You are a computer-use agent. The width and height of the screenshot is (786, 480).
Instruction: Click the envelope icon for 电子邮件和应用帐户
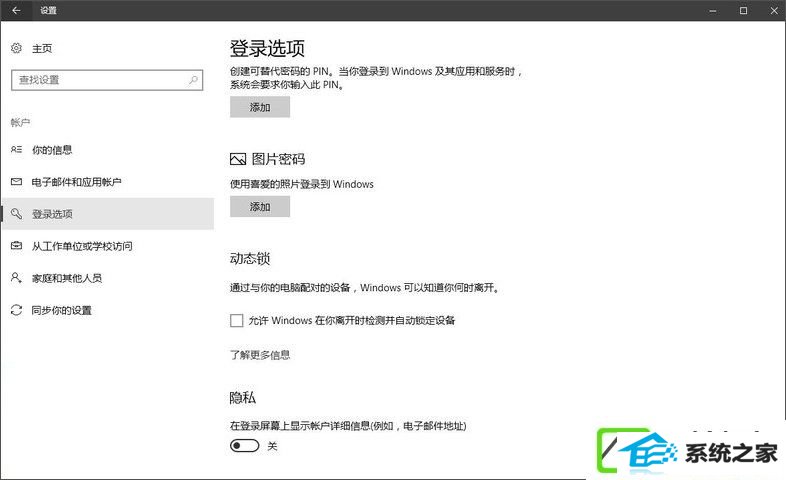16,181
